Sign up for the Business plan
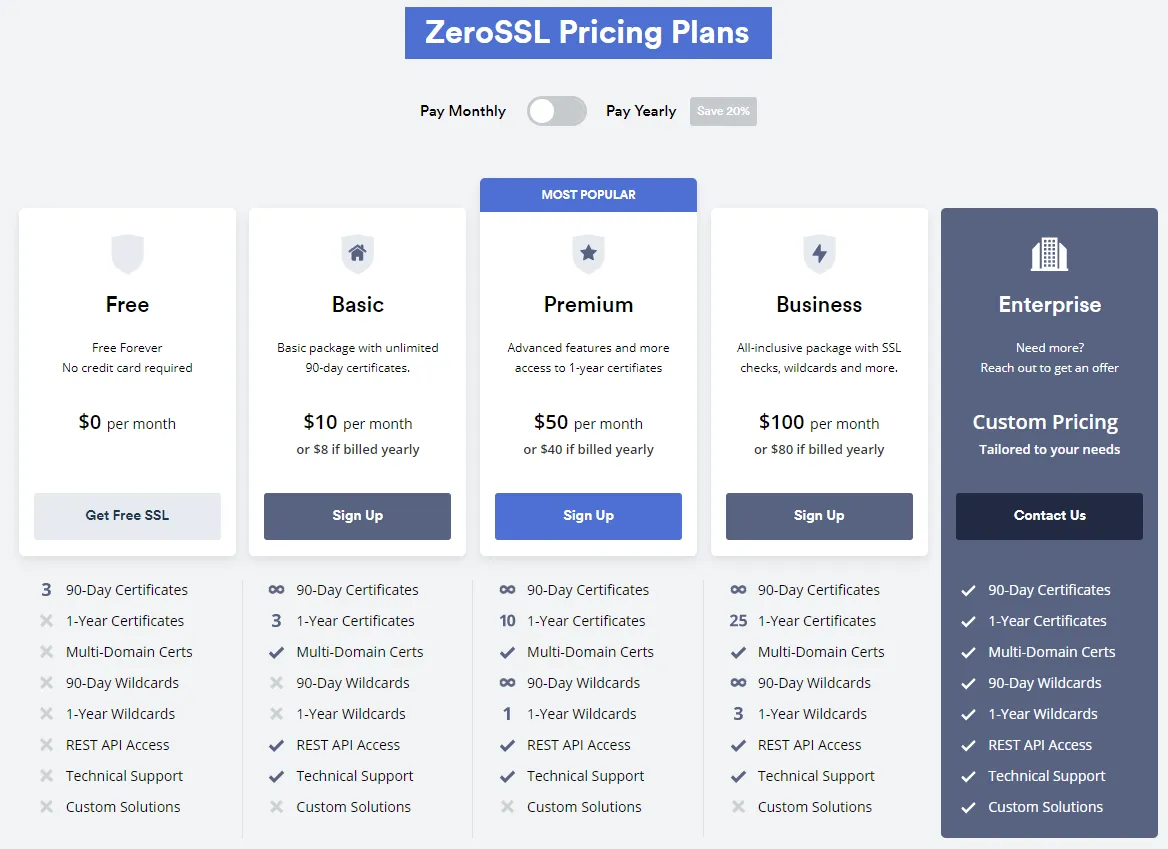Viewport: 1168px width, 849px height. click(819, 515)
